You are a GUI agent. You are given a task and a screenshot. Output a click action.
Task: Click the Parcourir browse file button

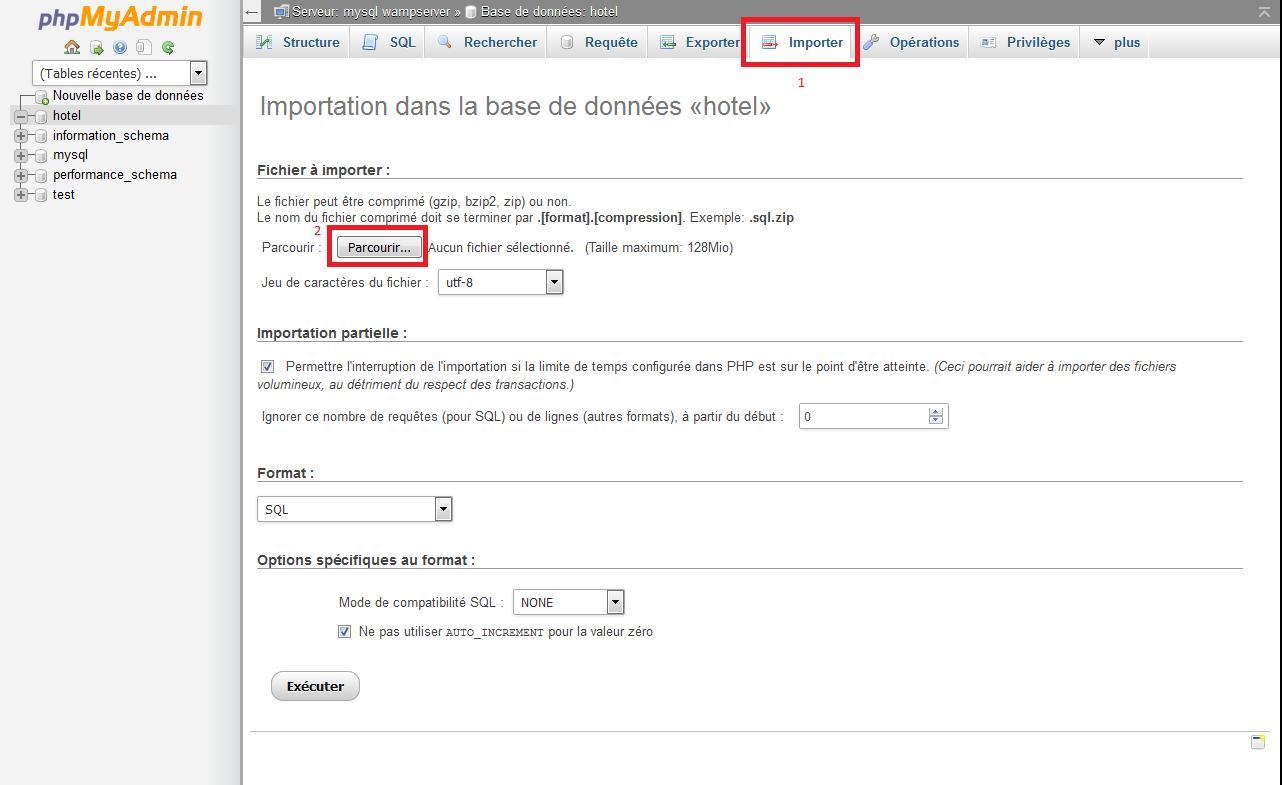click(379, 248)
